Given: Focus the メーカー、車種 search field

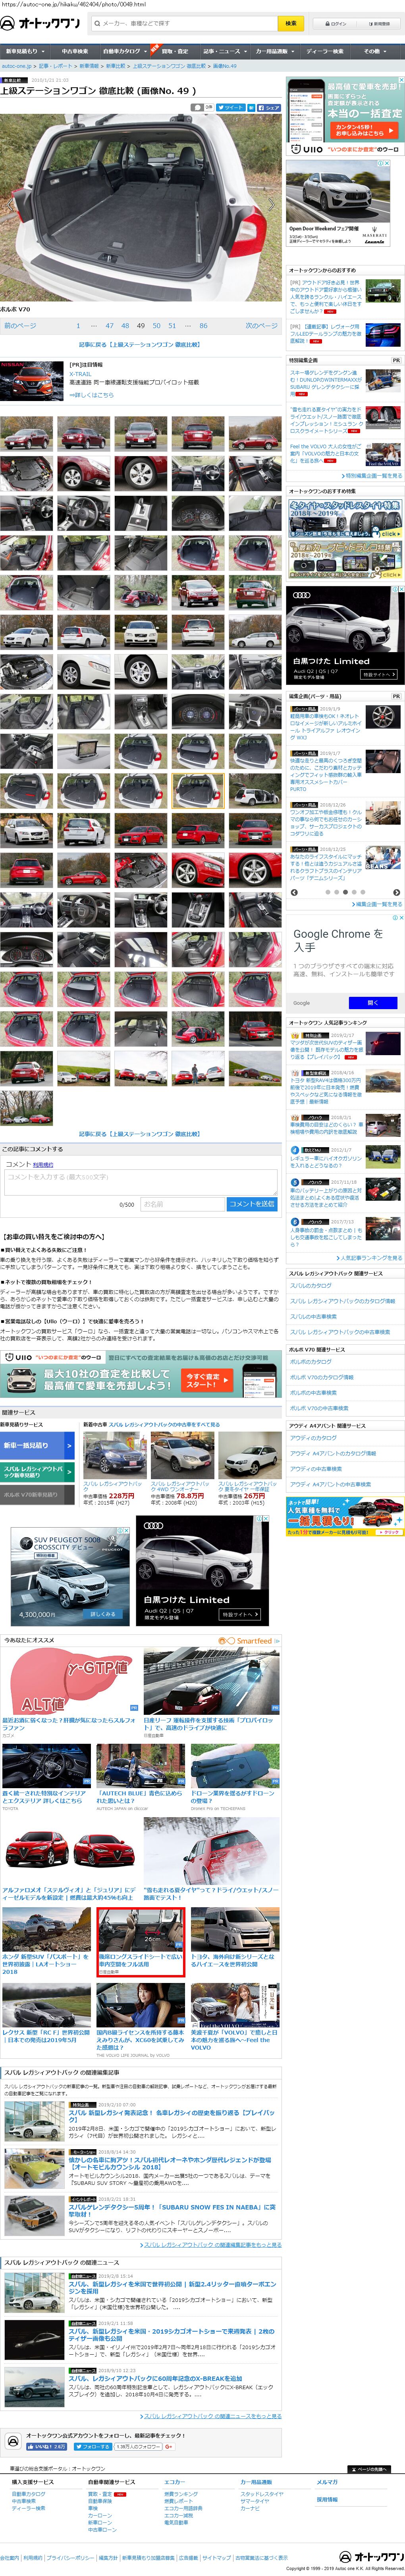Looking at the screenshot, I should pos(184,23).
